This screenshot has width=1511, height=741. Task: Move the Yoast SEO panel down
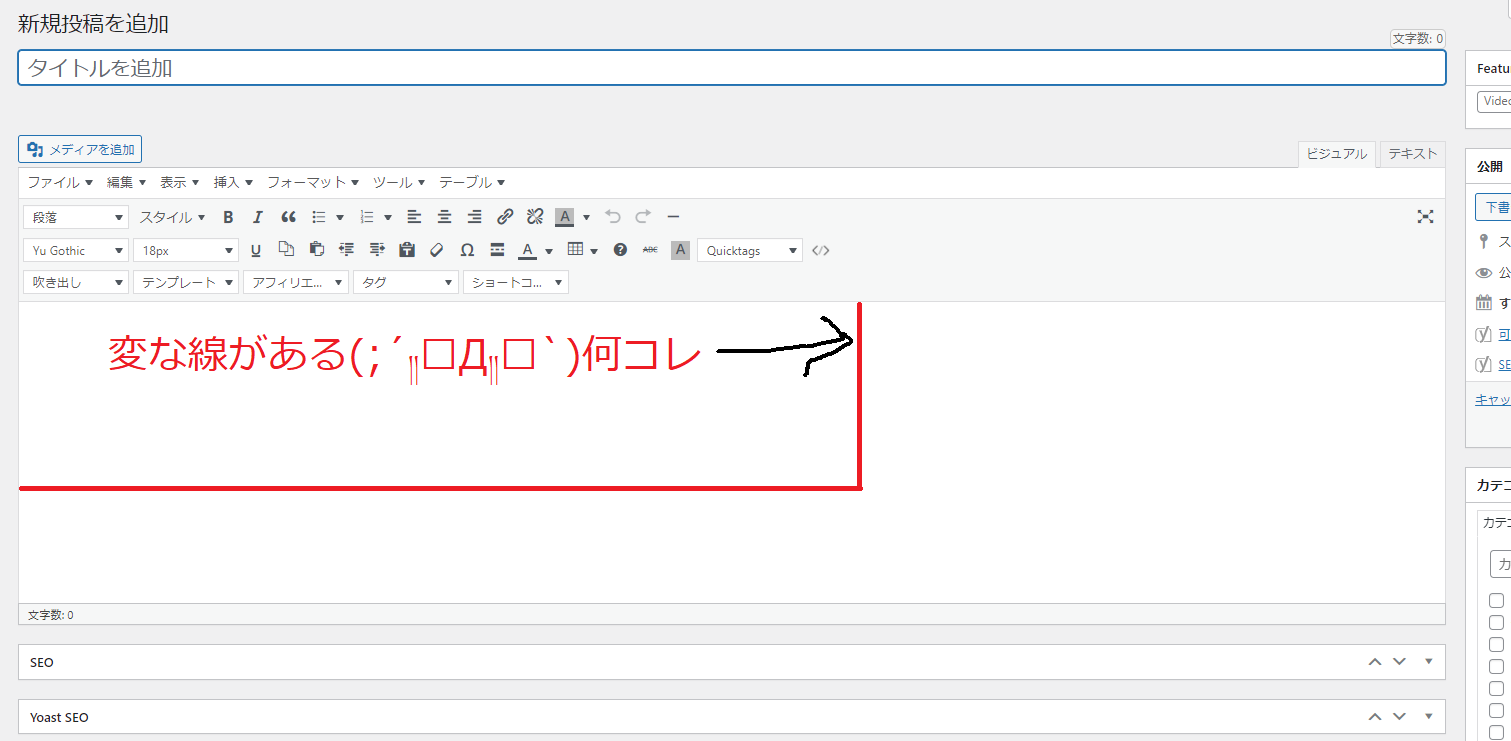tap(1400, 717)
